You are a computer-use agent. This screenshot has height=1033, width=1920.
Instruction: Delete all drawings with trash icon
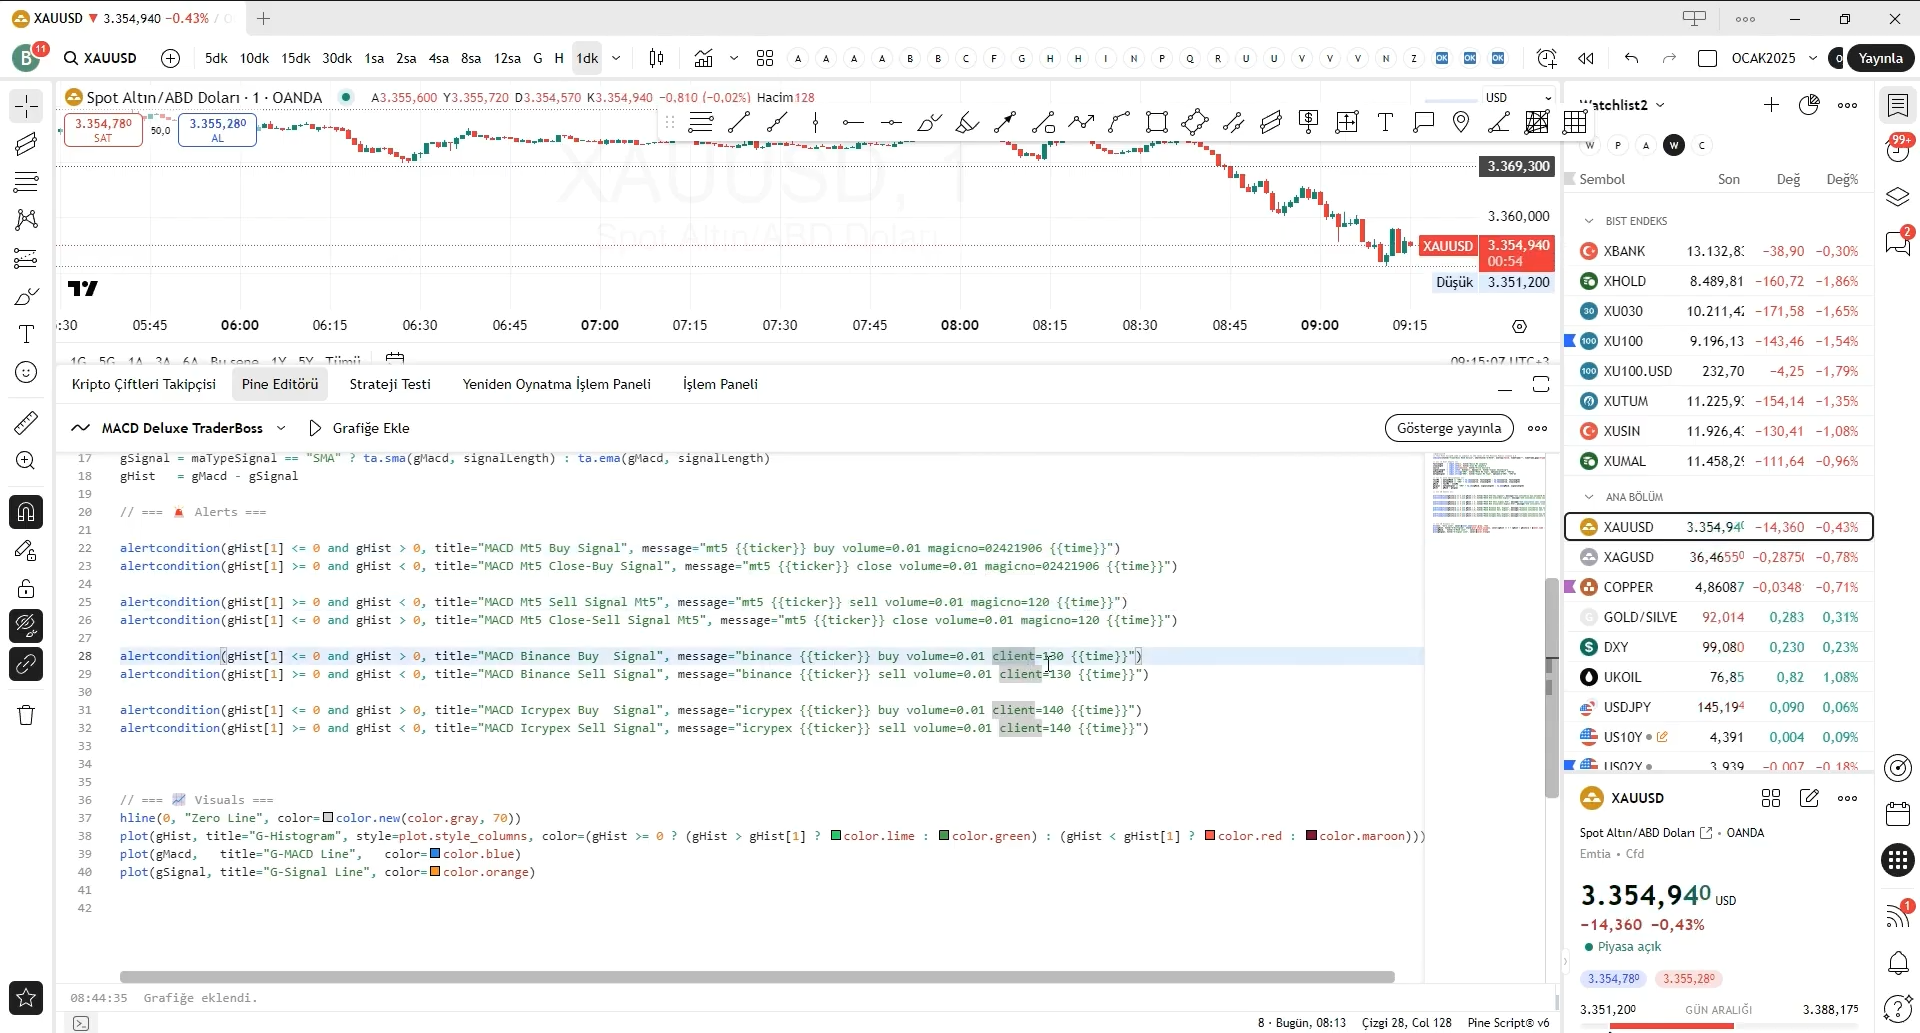(x=26, y=715)
